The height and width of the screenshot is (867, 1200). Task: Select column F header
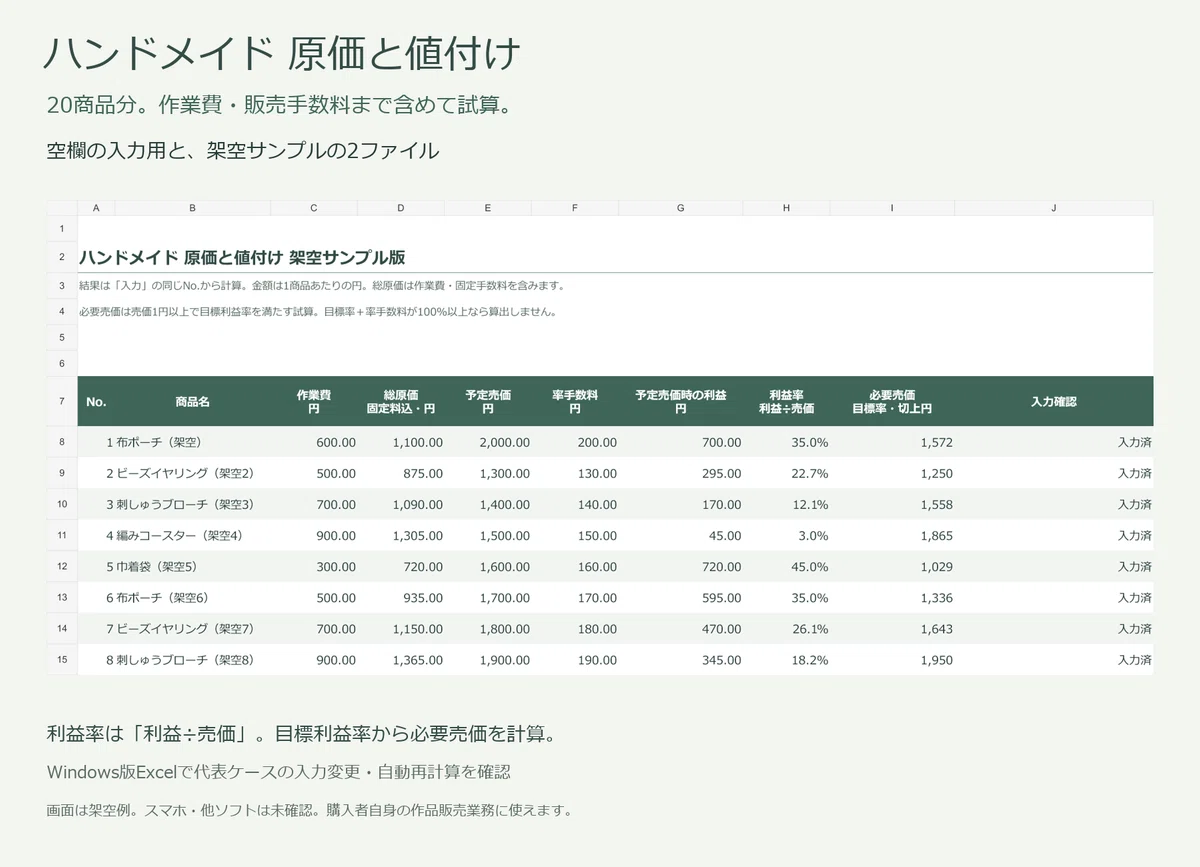click(574, 208)
